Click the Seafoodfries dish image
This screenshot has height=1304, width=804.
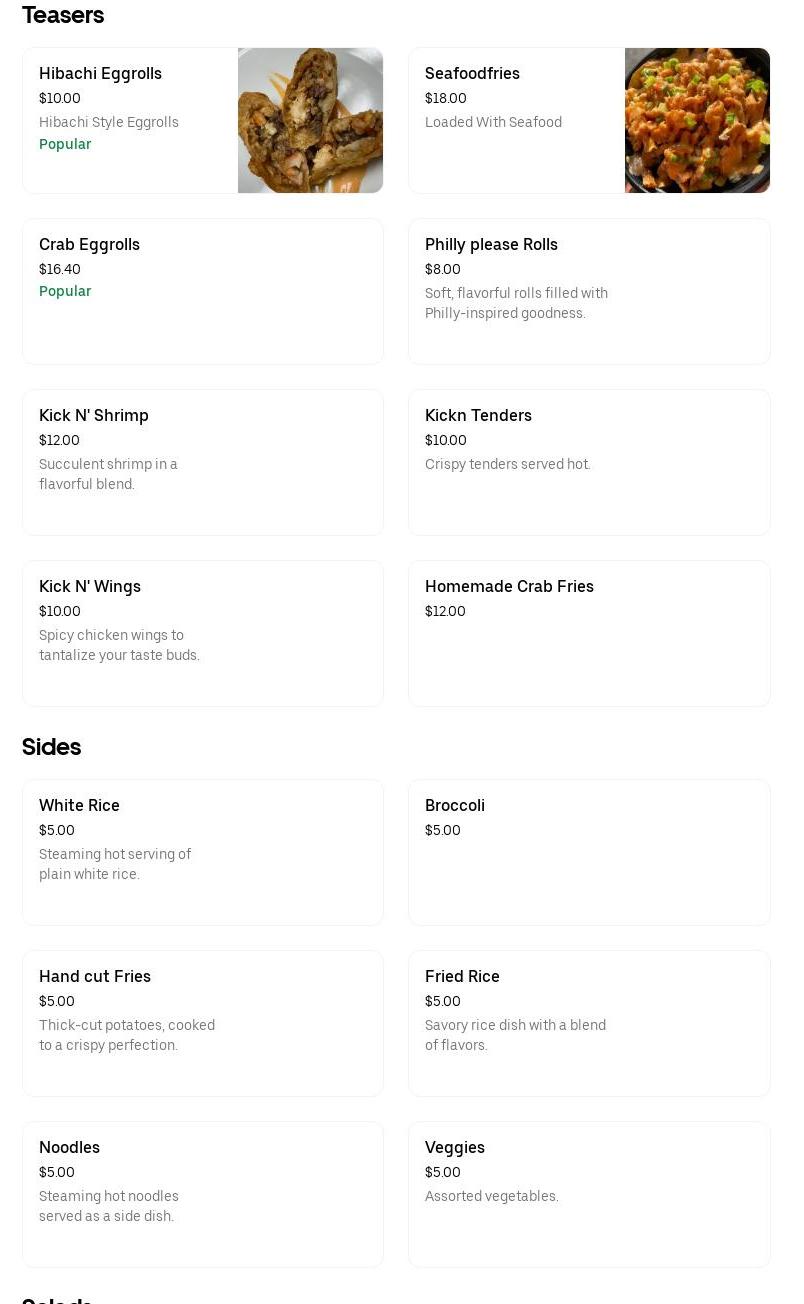pyautogui.click(x=697, y=120)
